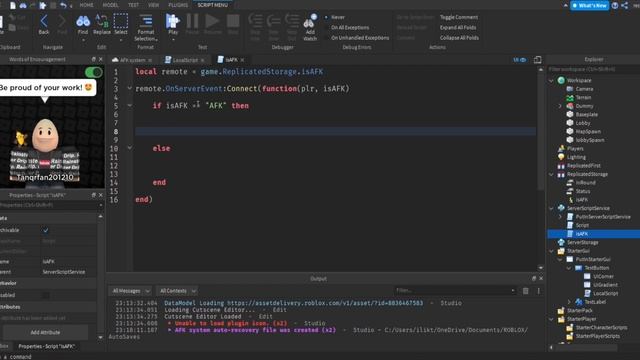Collapse the Workspace tree node
640x360 pixels.
(551, 80)
